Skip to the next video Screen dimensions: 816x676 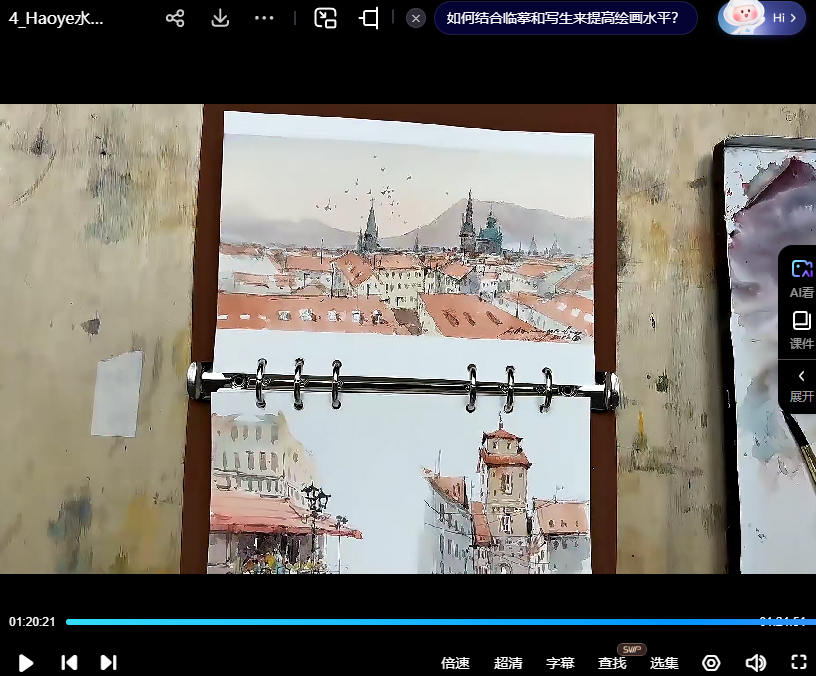pos(108,662)
